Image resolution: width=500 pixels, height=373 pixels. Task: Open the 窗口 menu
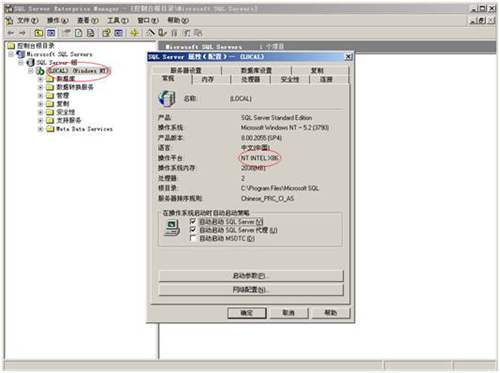(148, 21)
